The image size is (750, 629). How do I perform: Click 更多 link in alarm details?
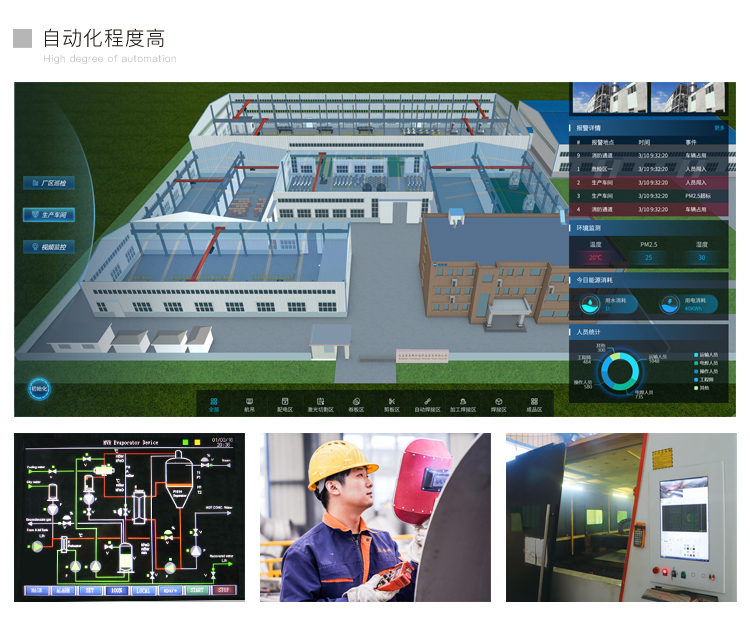point(719,128)
